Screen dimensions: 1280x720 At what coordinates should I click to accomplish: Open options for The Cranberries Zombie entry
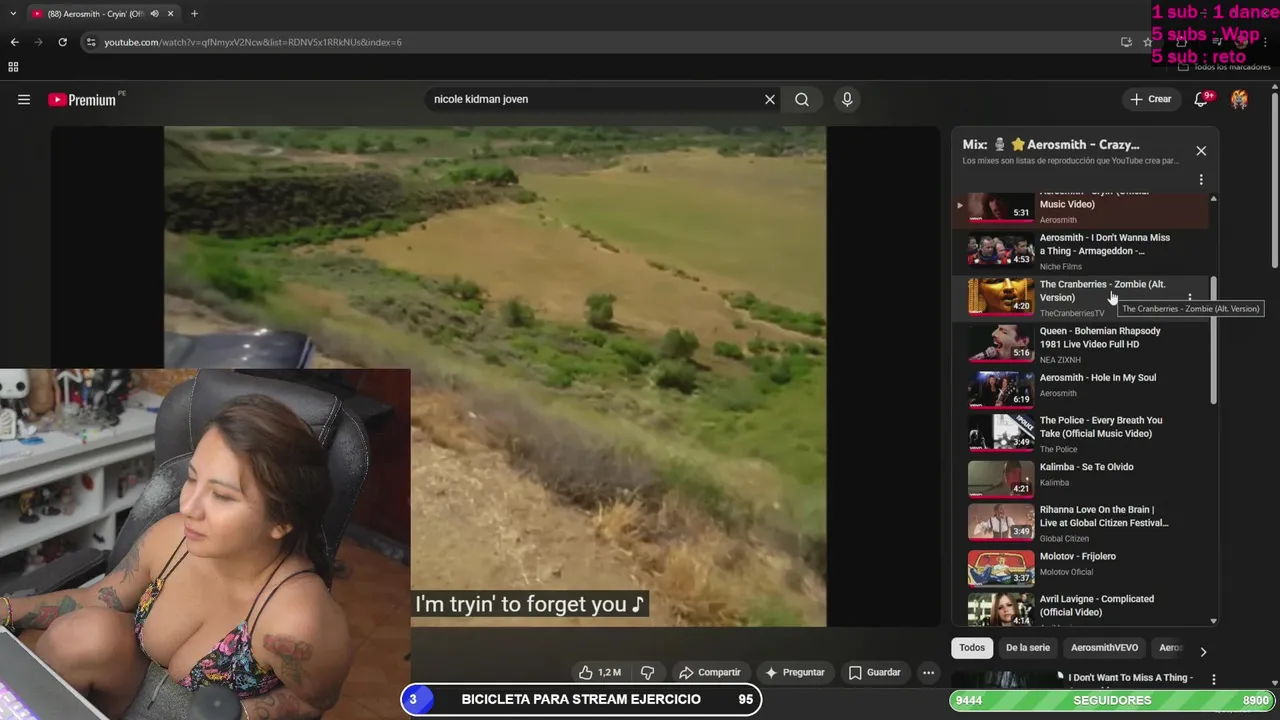point(1189,297)
